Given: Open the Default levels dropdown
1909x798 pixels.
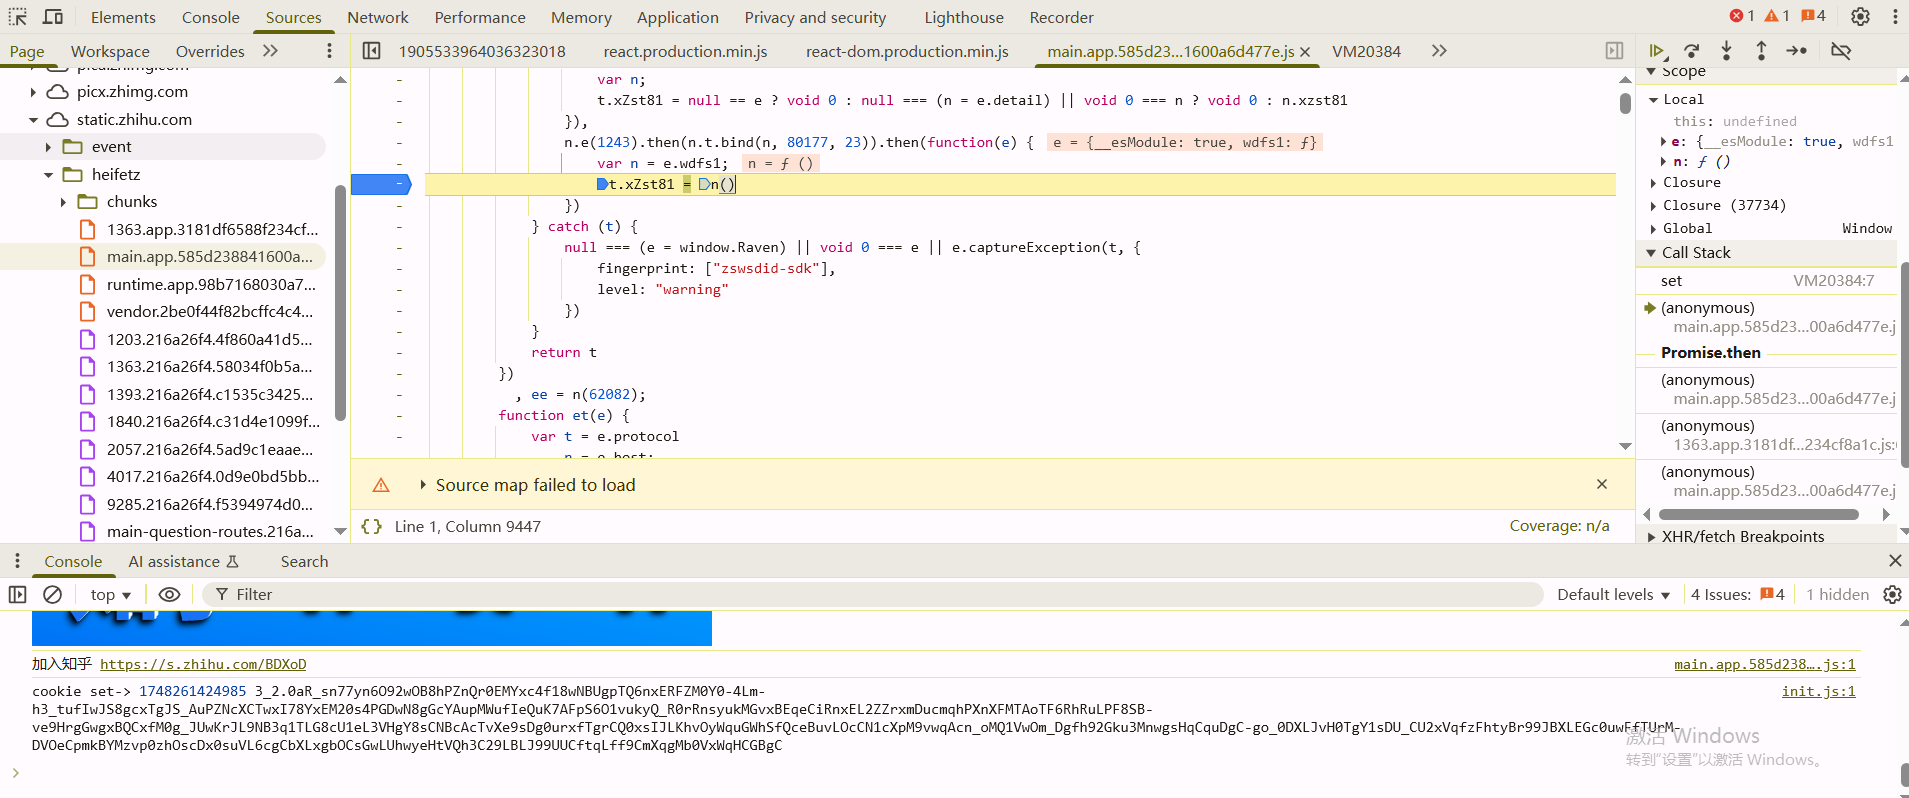Looking at the screenshot, I should pos(1613,594).
